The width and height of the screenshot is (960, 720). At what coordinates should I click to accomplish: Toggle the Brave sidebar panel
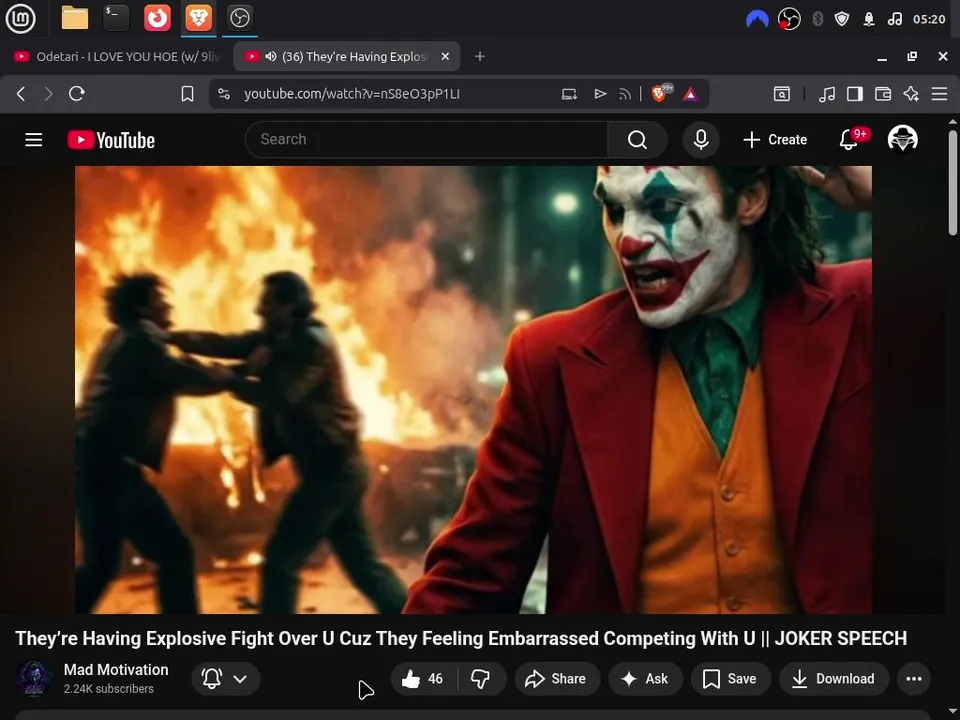[855, 94]
